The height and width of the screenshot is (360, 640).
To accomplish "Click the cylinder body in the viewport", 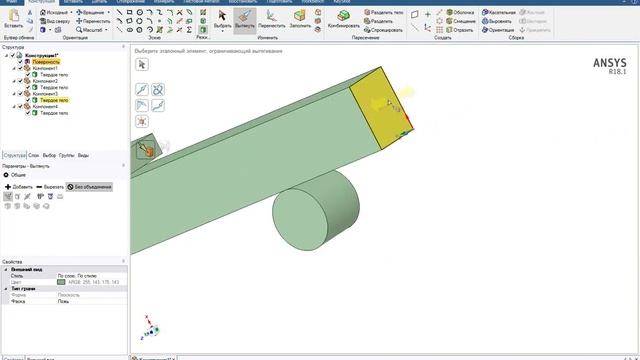I will pos(315,210).
